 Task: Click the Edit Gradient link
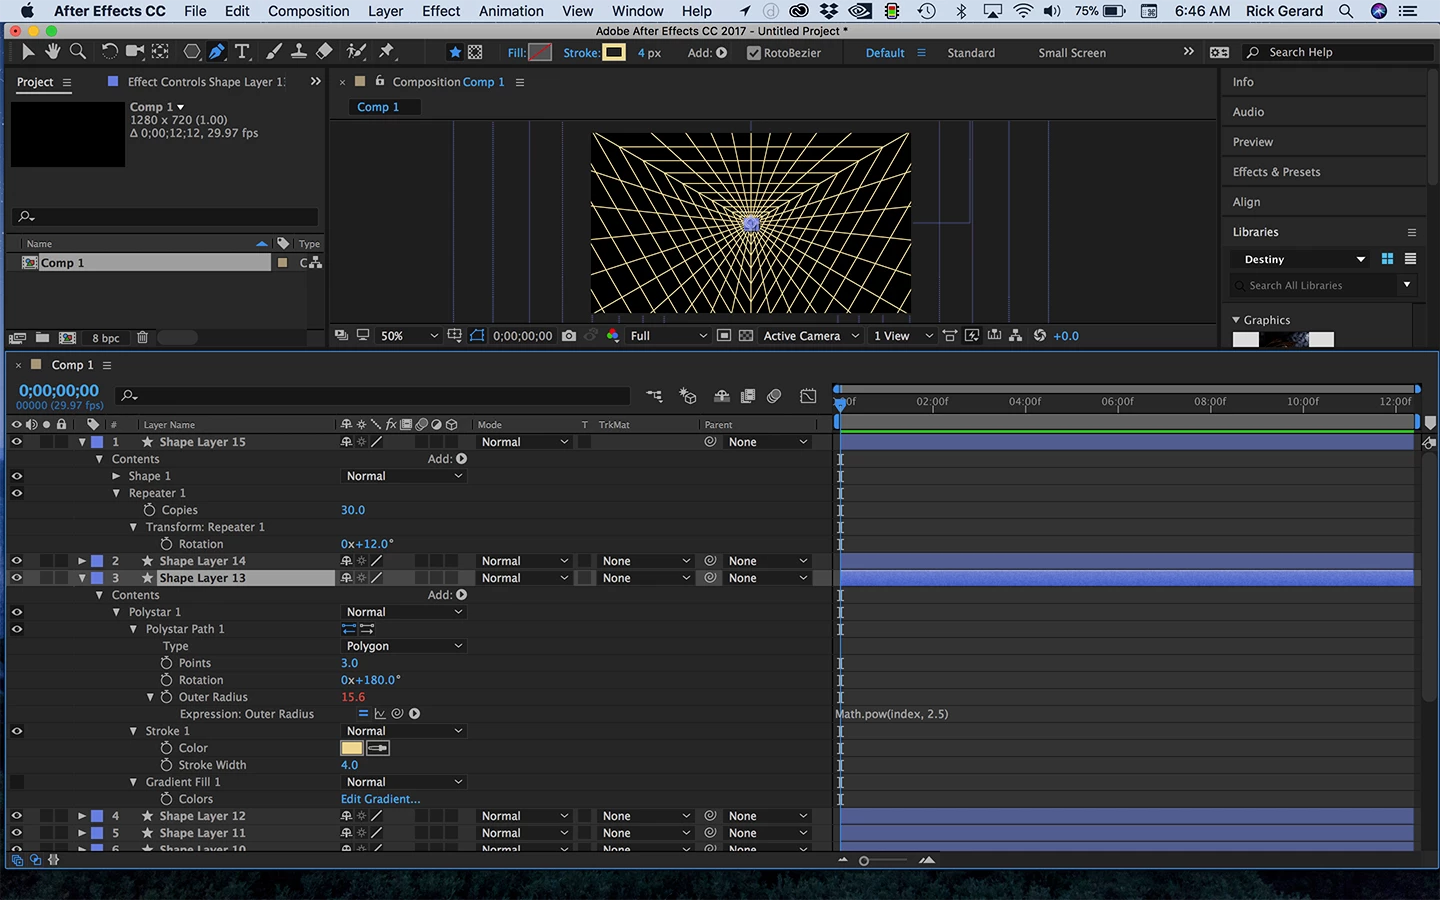coord(380,799)
